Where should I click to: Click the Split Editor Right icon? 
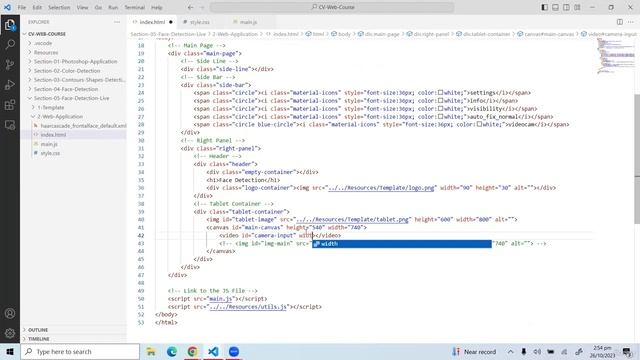click(620, 22)
